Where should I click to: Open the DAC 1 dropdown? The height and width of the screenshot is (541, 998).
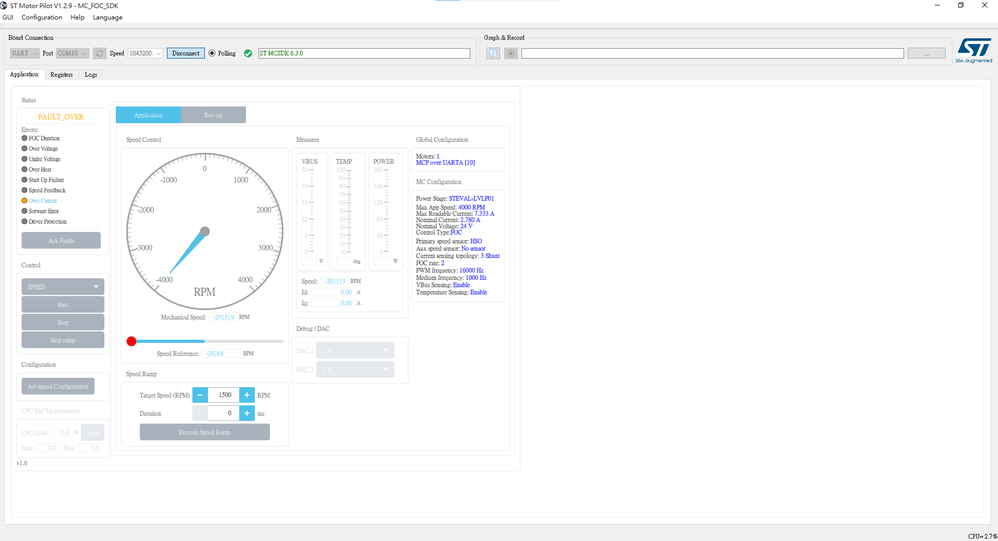coord(355,351)
